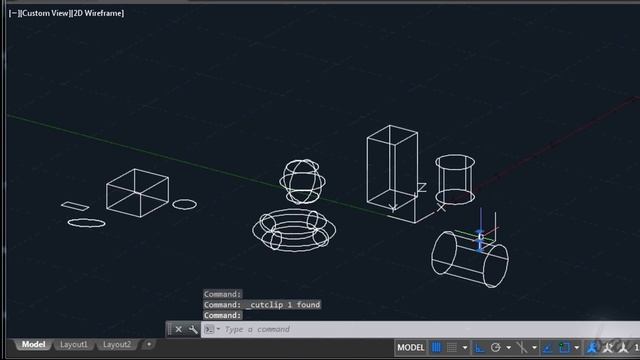This screenshot has height=360, width=640.
Task: Toggle ortho mode restriction
Action: tap(480, 348)
